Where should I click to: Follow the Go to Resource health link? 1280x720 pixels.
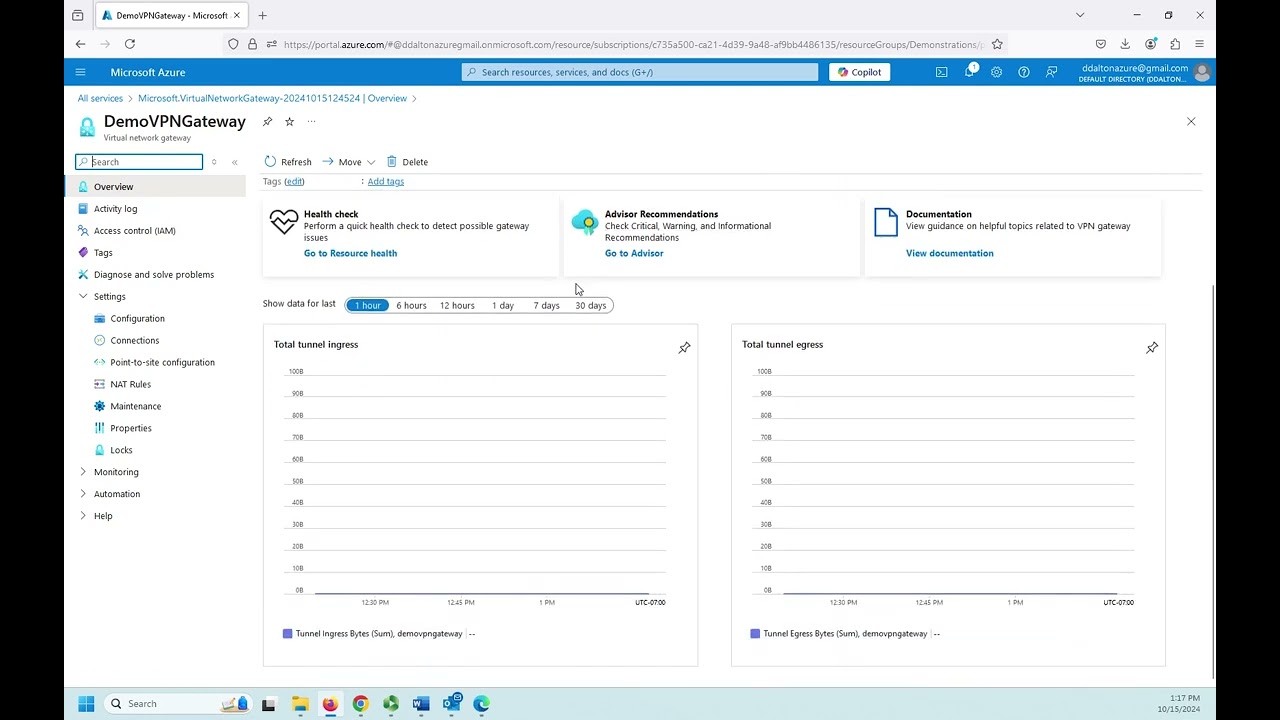point(350,253)
